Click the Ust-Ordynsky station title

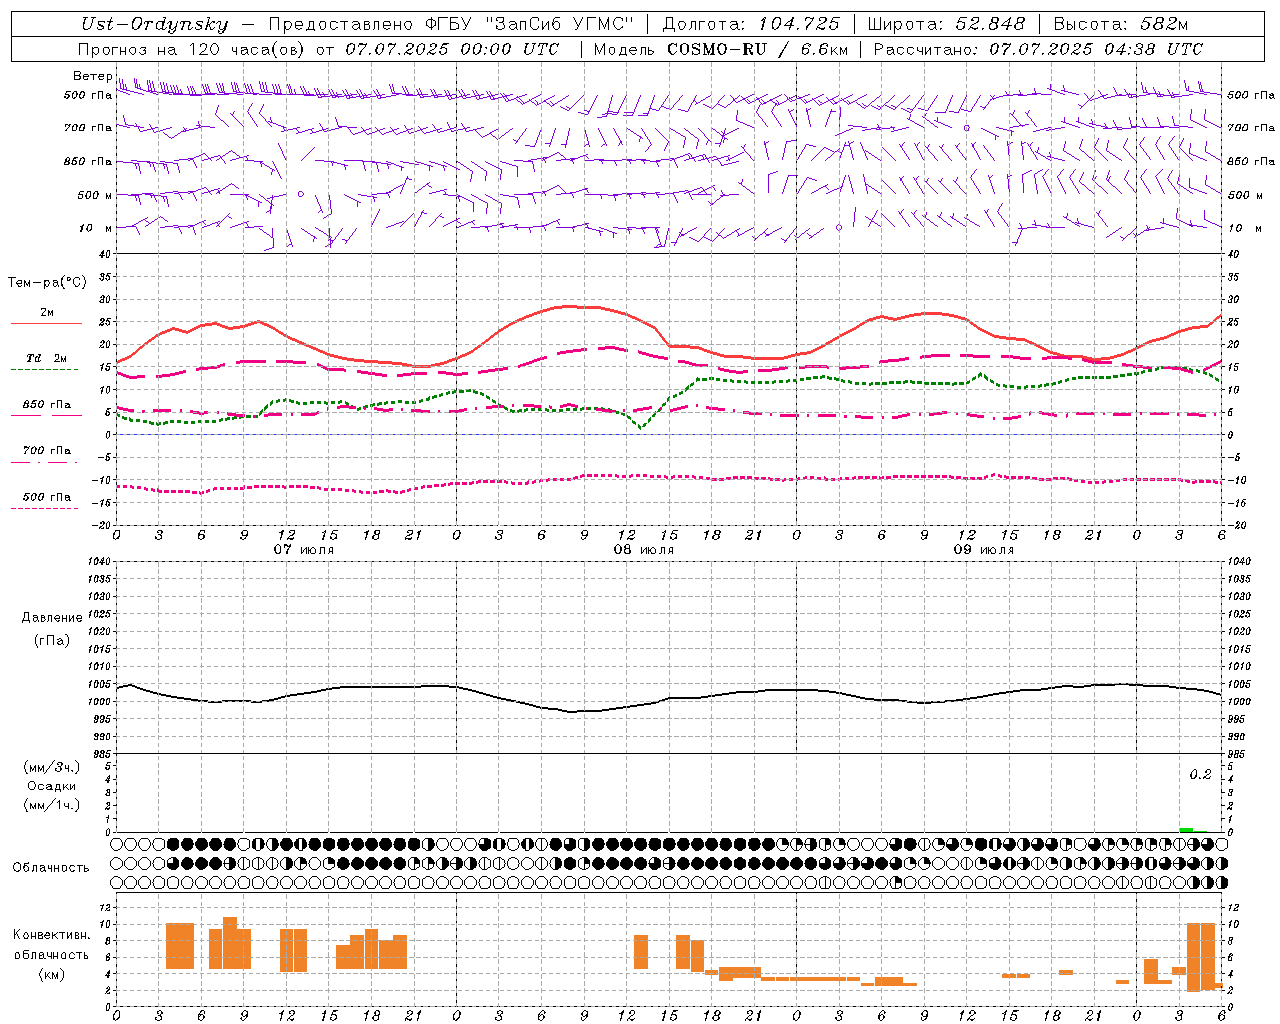tap(155, 24)
